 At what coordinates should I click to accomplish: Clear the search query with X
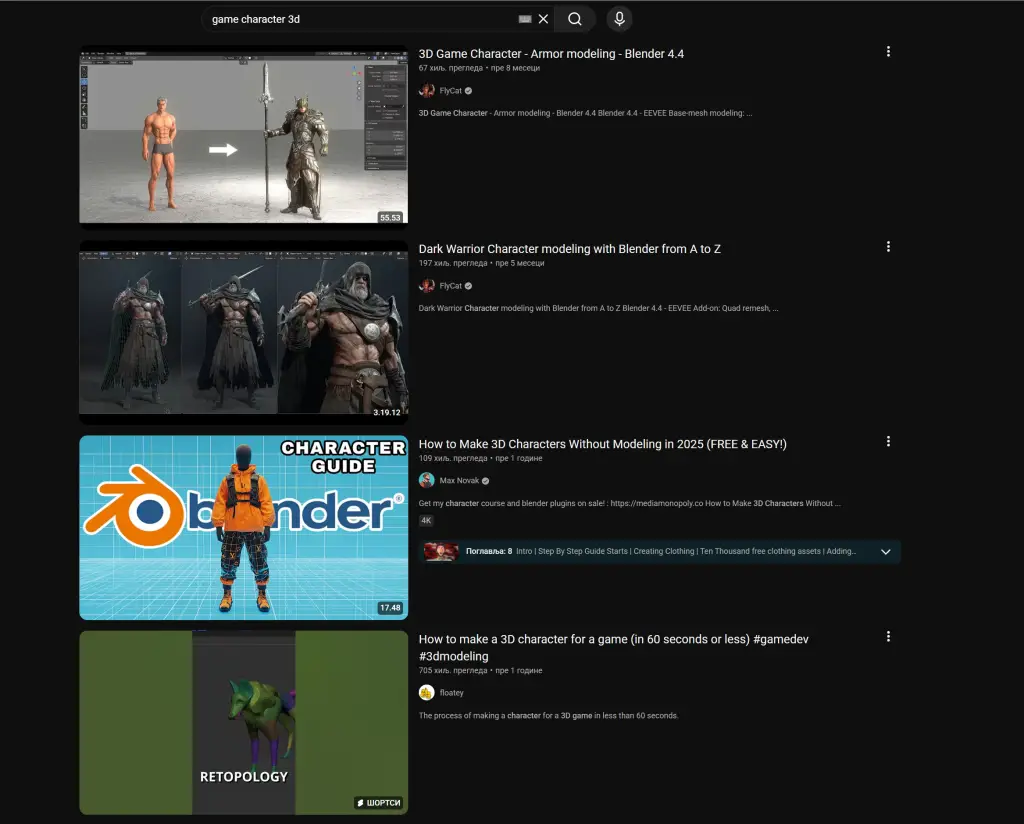click(x=543, y=19)
